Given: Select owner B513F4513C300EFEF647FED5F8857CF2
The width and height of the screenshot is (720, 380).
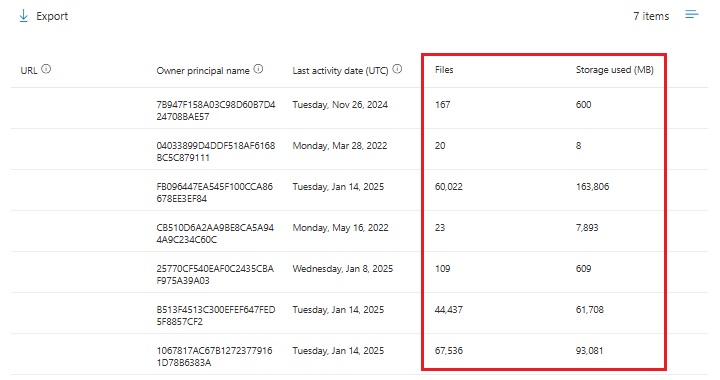Looking at the screenshot, I should [216, 316].
